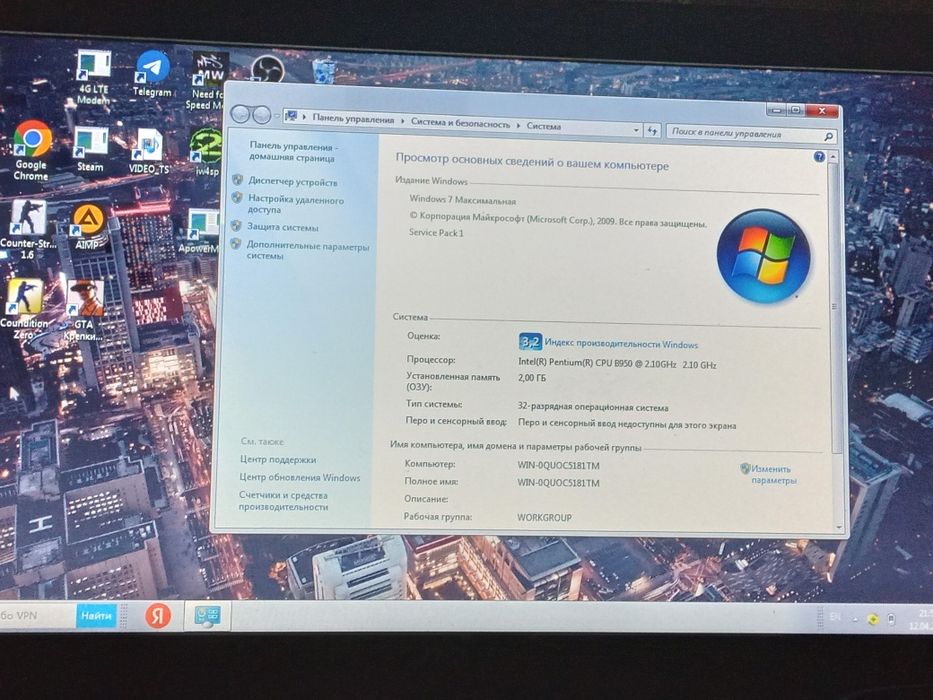
Task: Select 'Windows 7 Максимальная' text
Action: point(462,200)
